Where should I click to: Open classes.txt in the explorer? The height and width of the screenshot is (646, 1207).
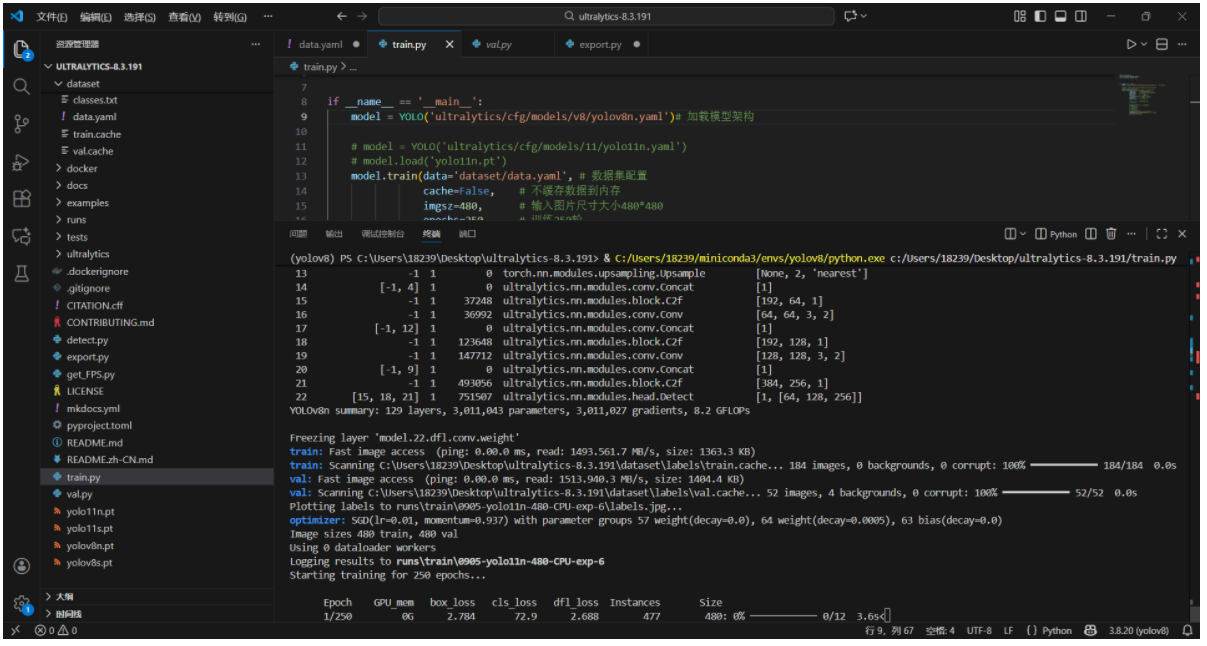point(156,100)
